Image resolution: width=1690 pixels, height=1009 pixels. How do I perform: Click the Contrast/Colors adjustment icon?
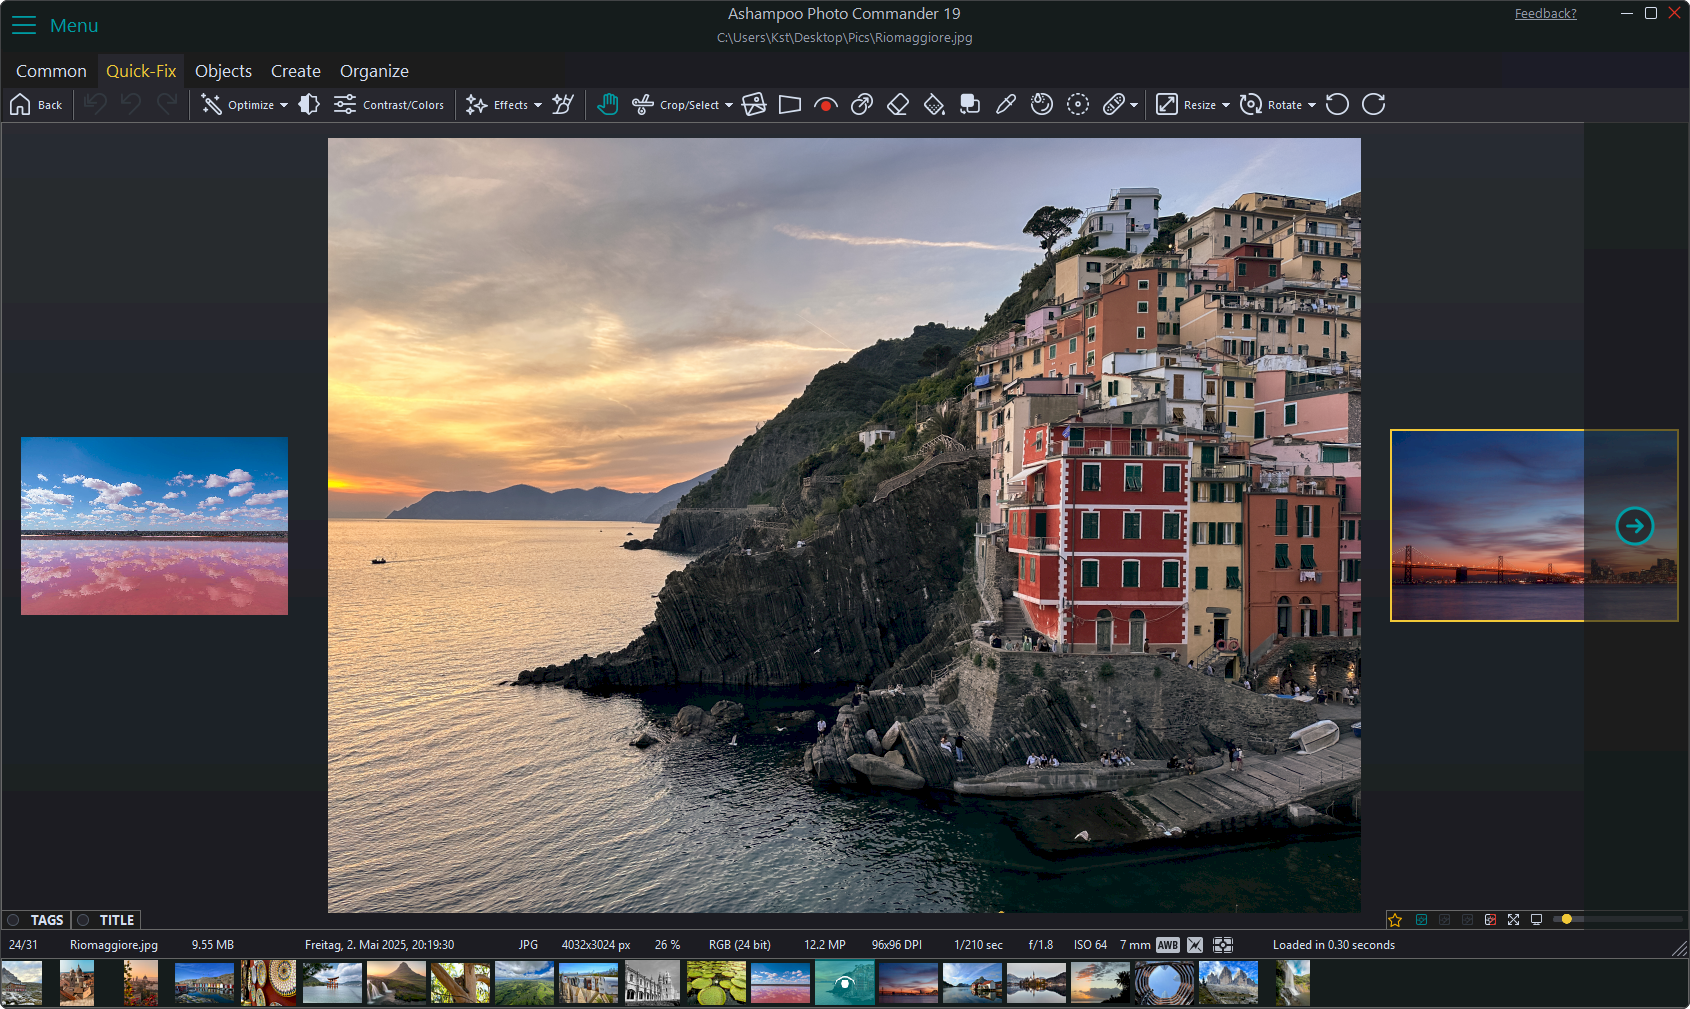(x=344, y=104)
